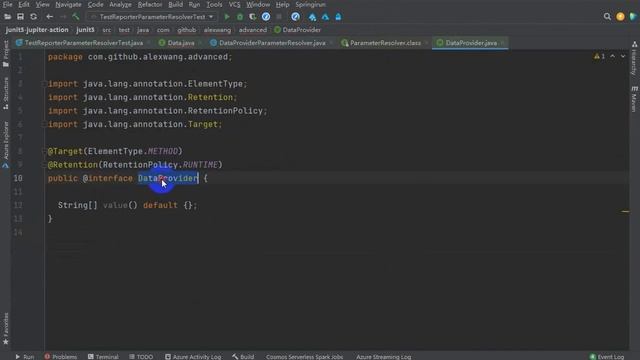Click the orange circular icon near search
The image size is (640, 360).
point(620,17)
